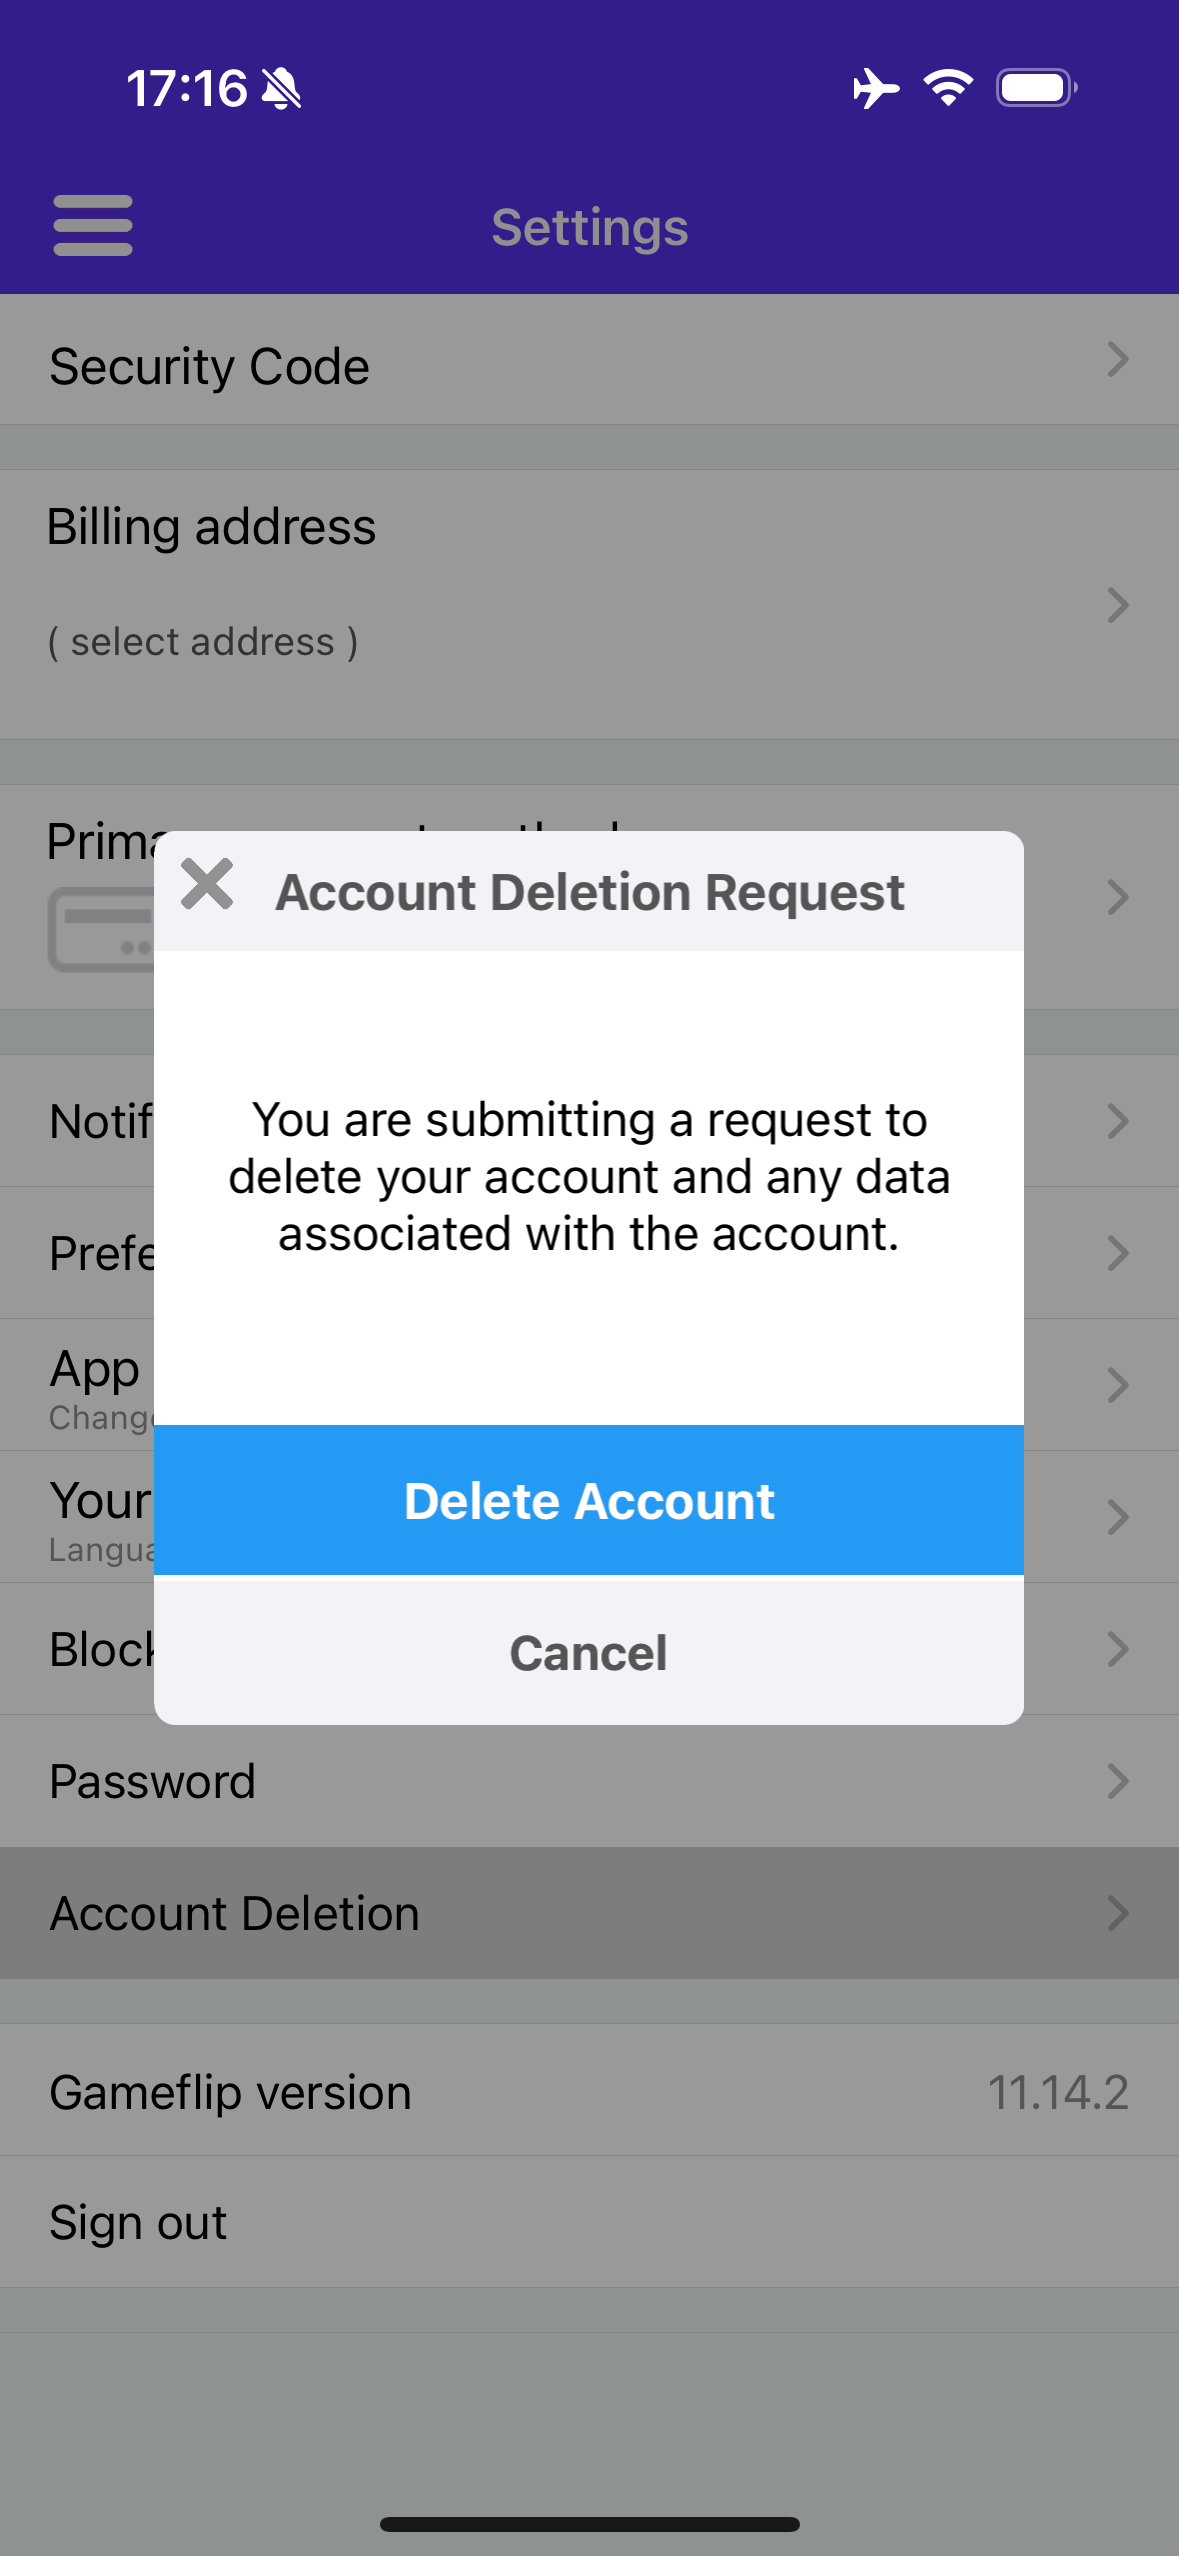Tap the Wi-Fi status icon
1179x2556 pixels.
click(x=948, y=88)
